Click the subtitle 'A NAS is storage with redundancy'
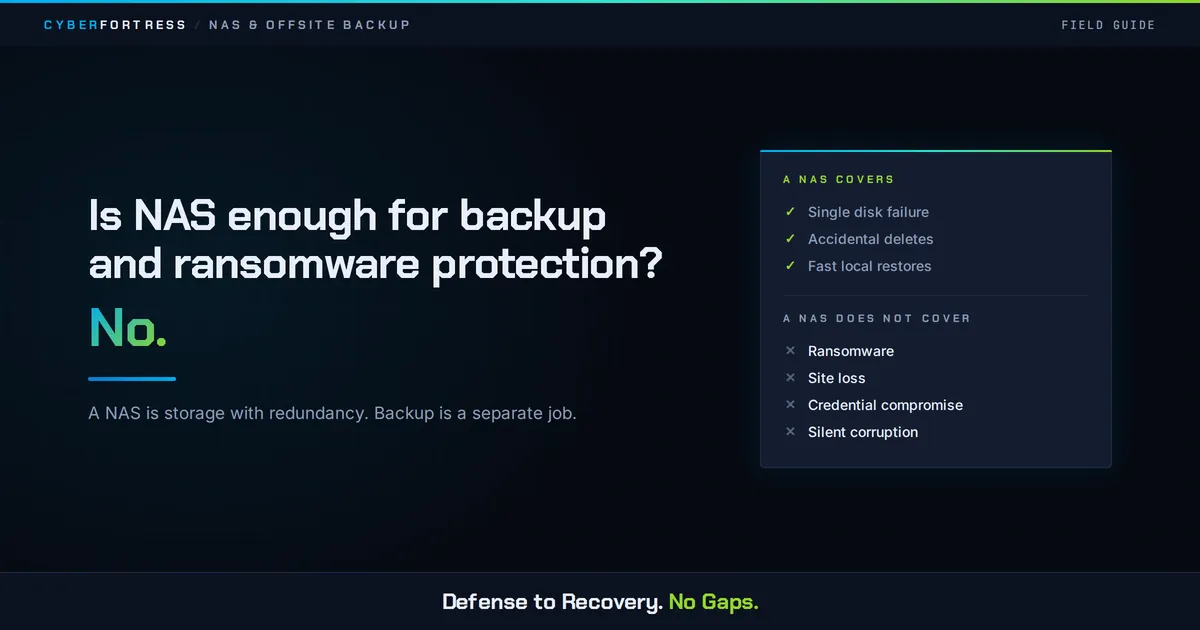This screenshot has width=1200, height=630. [x=228, y=412]
